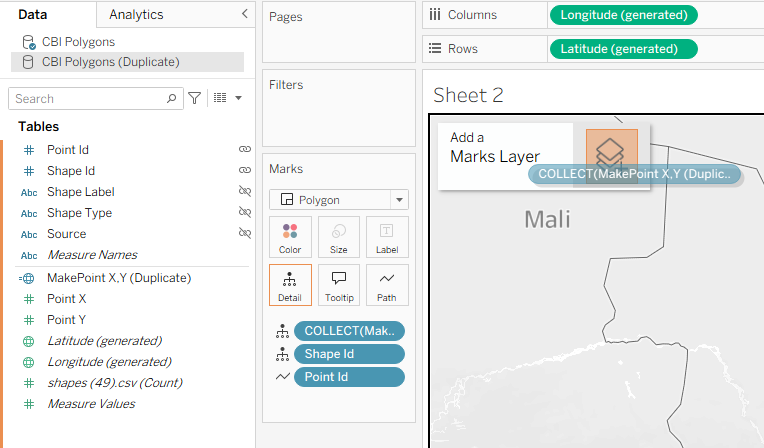
Task: Select the Measure Names field
Action: [92, 254]
